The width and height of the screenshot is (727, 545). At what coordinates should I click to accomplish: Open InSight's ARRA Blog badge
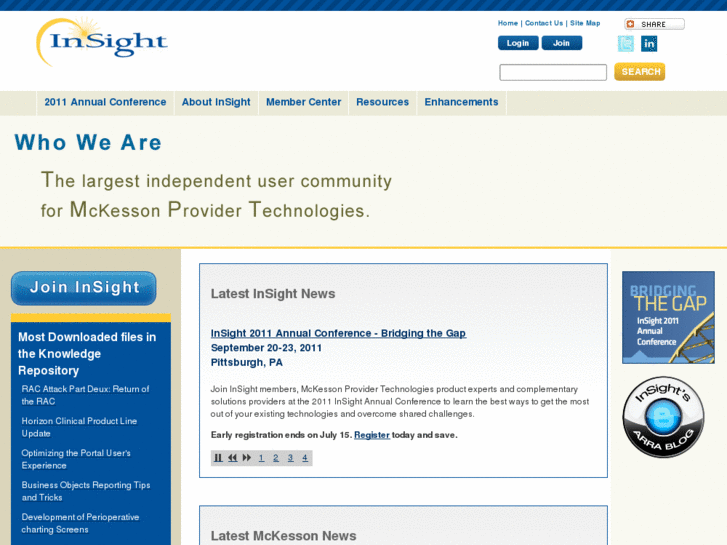pyautogui.click(x=663, y=417)
